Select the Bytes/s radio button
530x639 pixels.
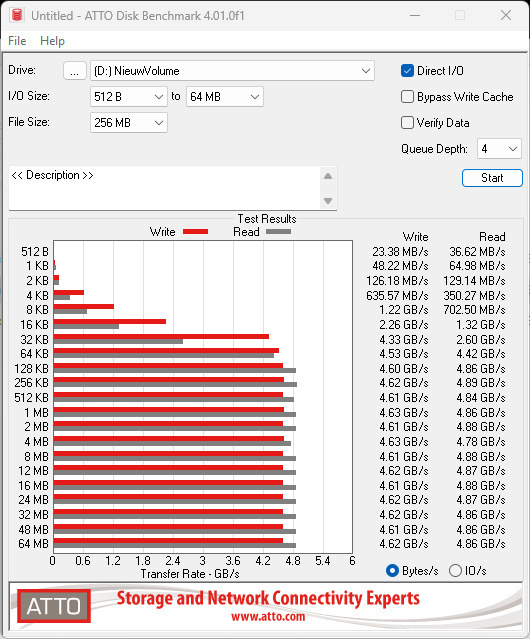[392, 571]
